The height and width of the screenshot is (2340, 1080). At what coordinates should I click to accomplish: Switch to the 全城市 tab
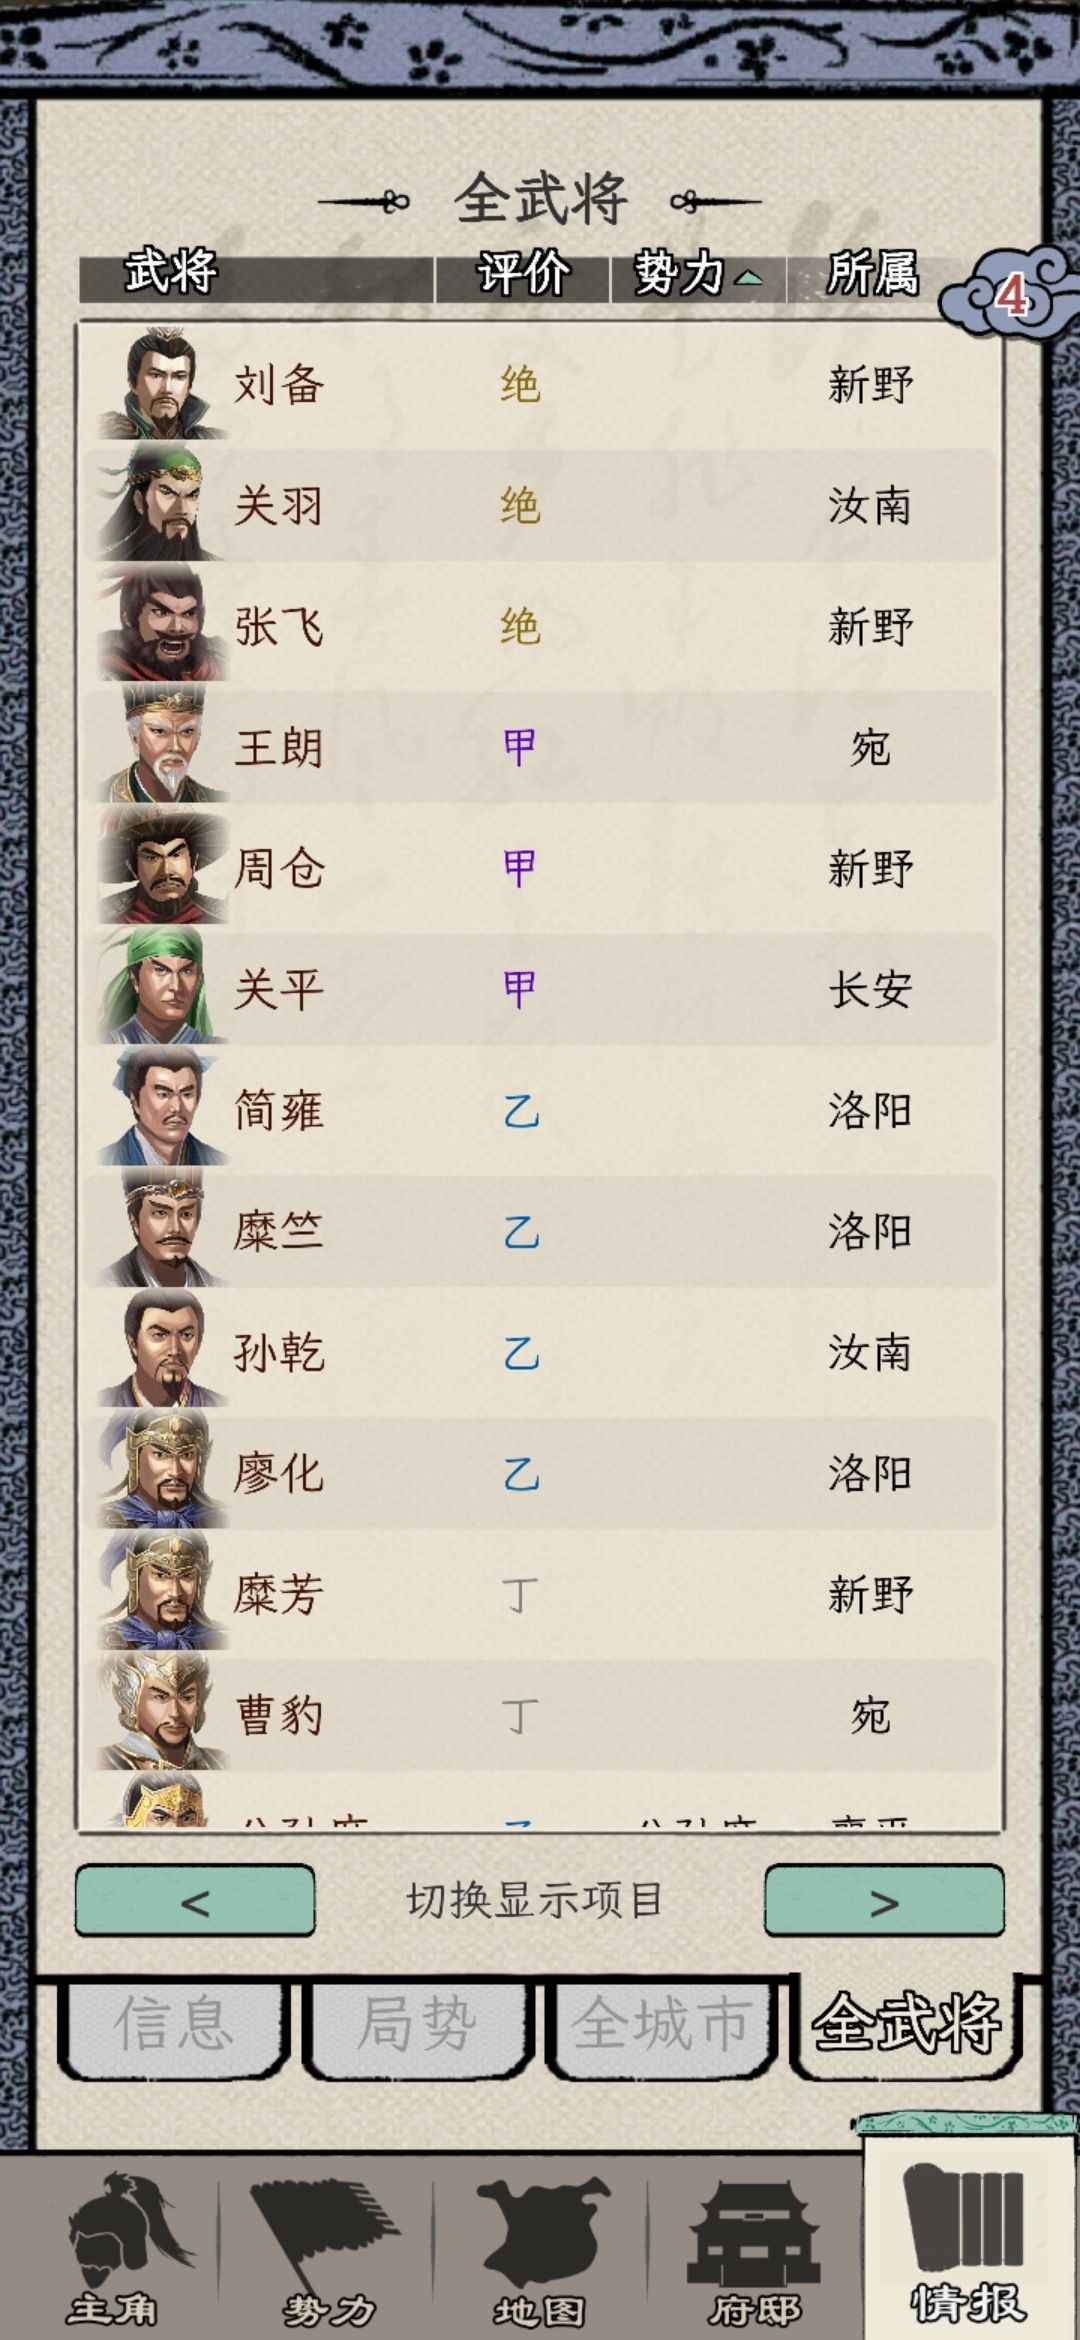[661, 2024]
